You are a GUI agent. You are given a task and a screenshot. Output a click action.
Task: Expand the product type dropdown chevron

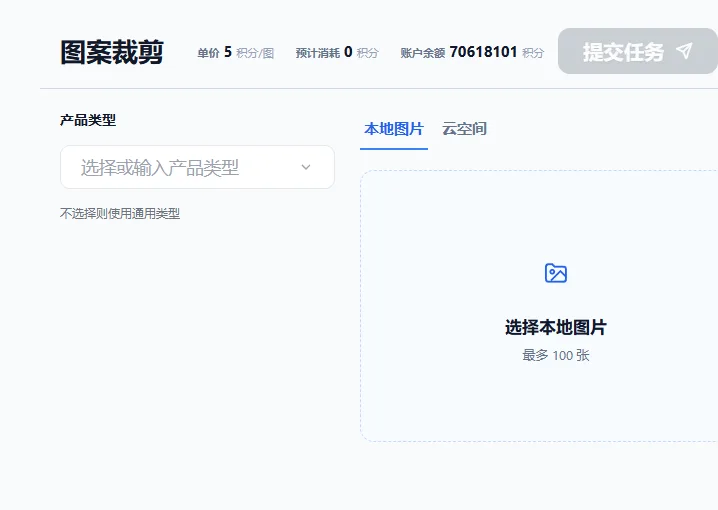click(x=306, y=167)
